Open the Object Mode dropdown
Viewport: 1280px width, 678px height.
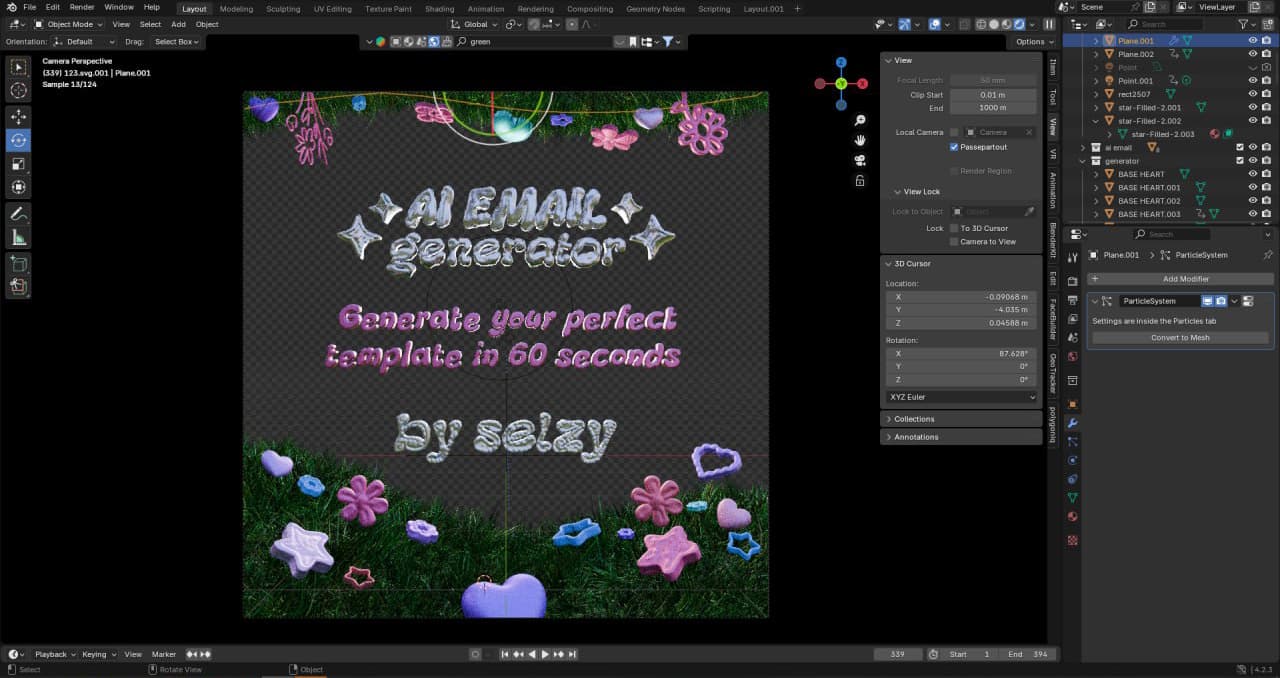point(67,24)
